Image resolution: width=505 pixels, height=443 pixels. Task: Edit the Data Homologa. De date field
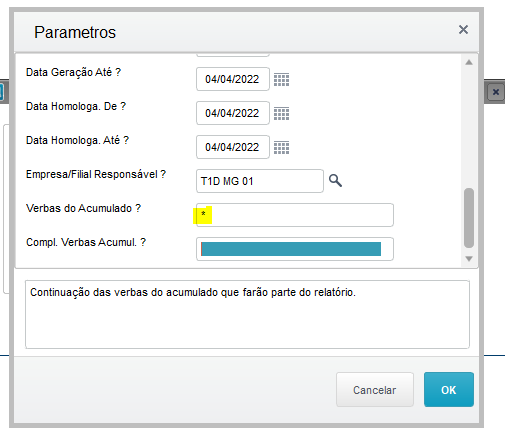tap(233, 113)
